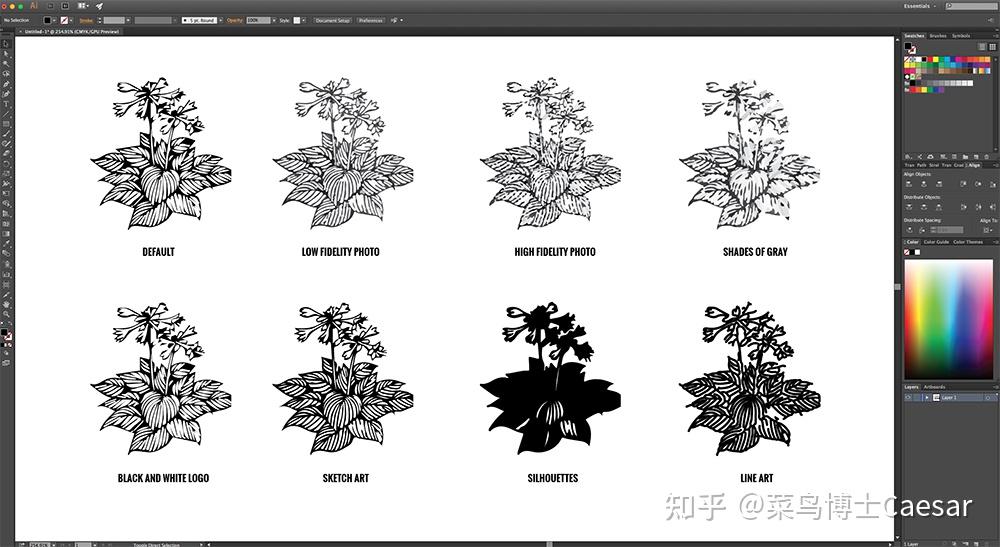1000x547 pixels.
Task: Select the Magic Wand tool
Action: click(6, 64)
